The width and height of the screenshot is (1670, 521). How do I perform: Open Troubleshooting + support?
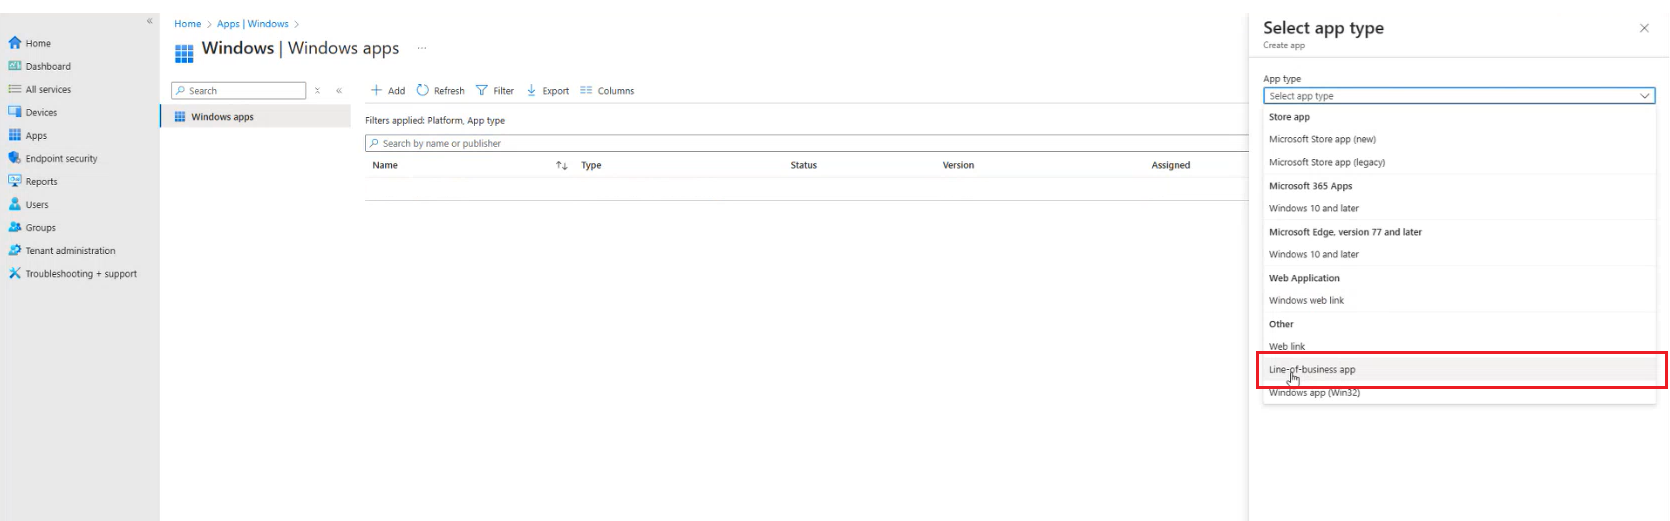(x=81, y=273)
